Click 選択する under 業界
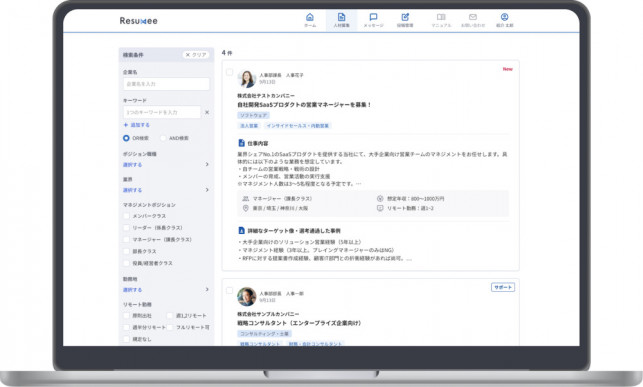 pyautogui.click(x=132, y=190)
